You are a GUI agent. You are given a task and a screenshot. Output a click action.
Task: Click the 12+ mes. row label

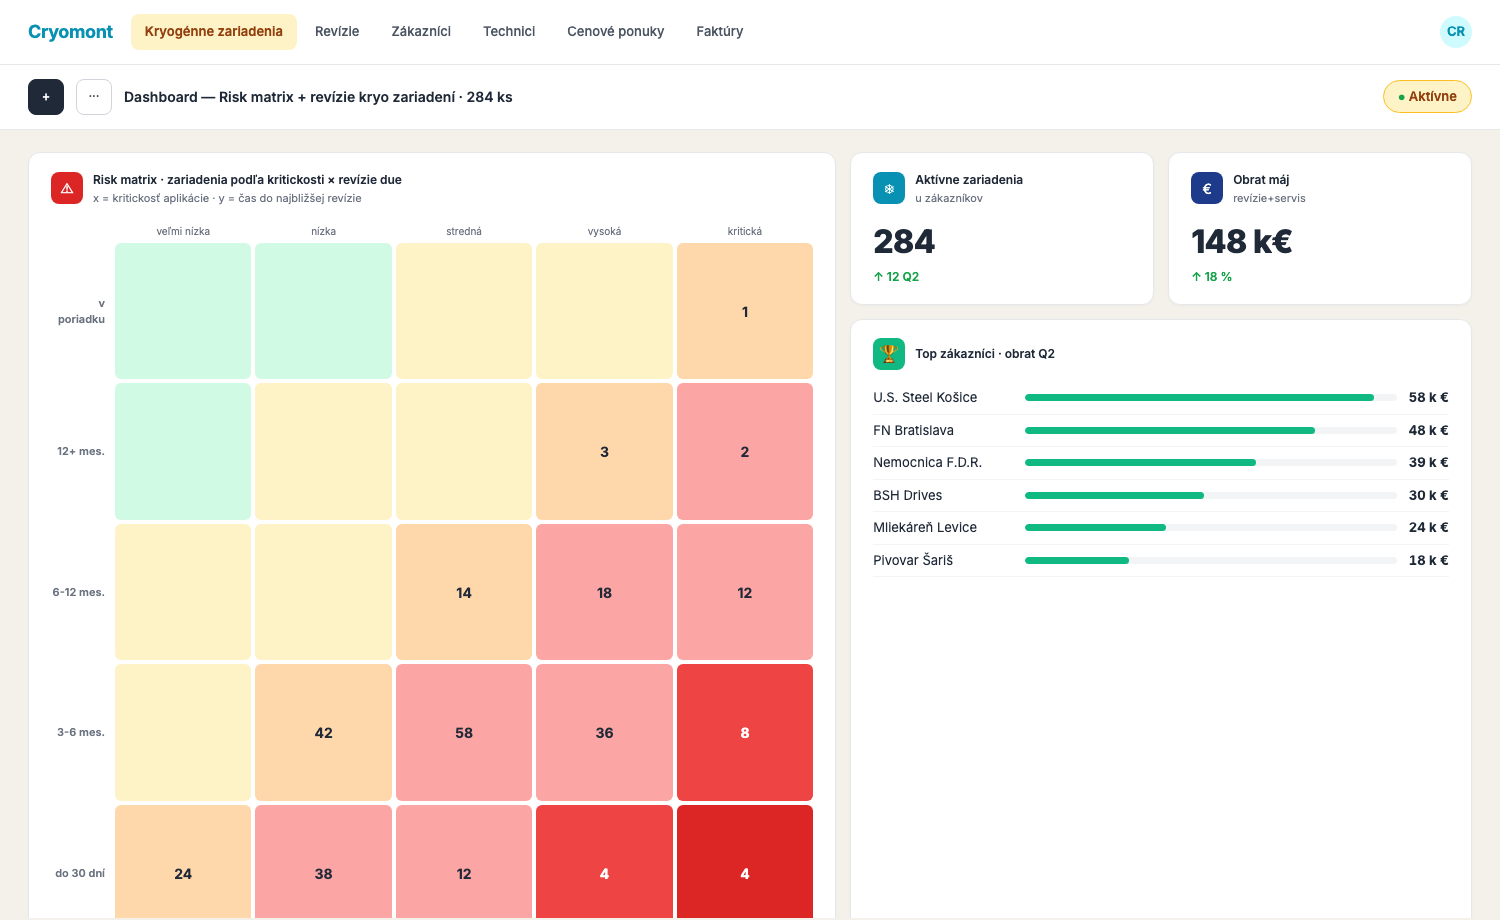pos(81,452)
